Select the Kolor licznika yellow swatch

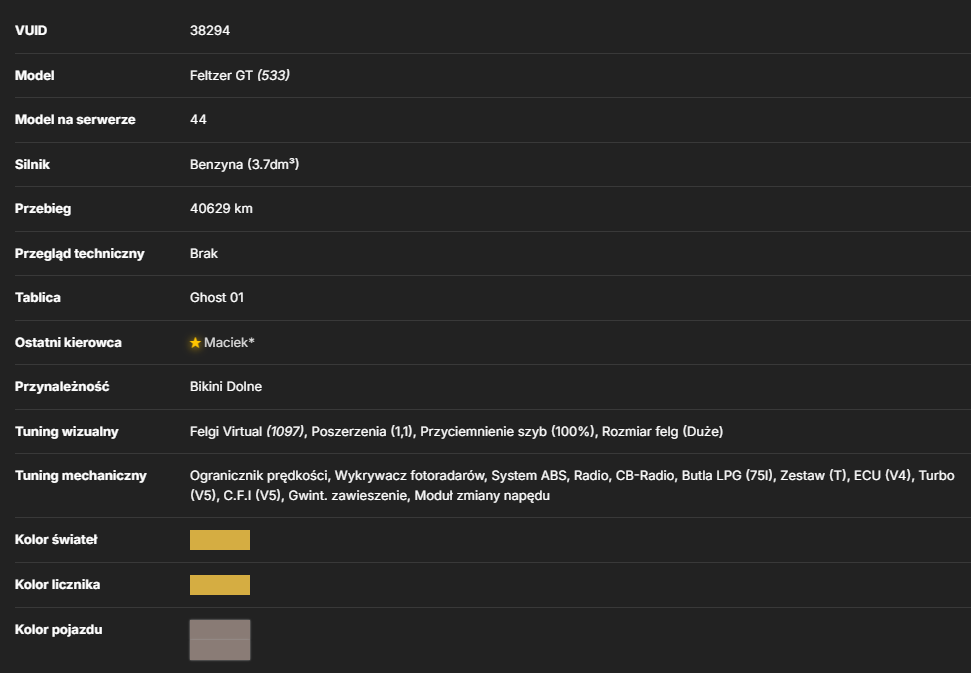click(220, 585)
